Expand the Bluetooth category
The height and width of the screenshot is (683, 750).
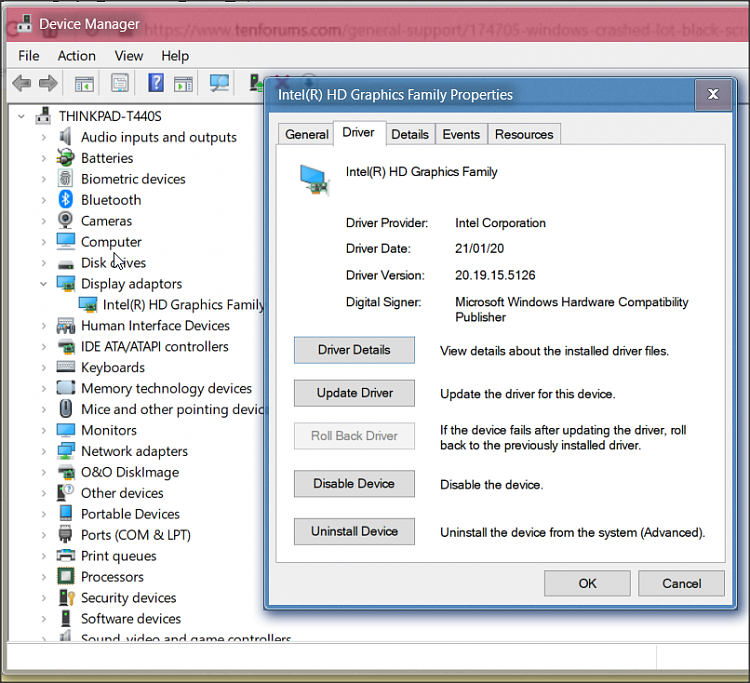(44, 200)
